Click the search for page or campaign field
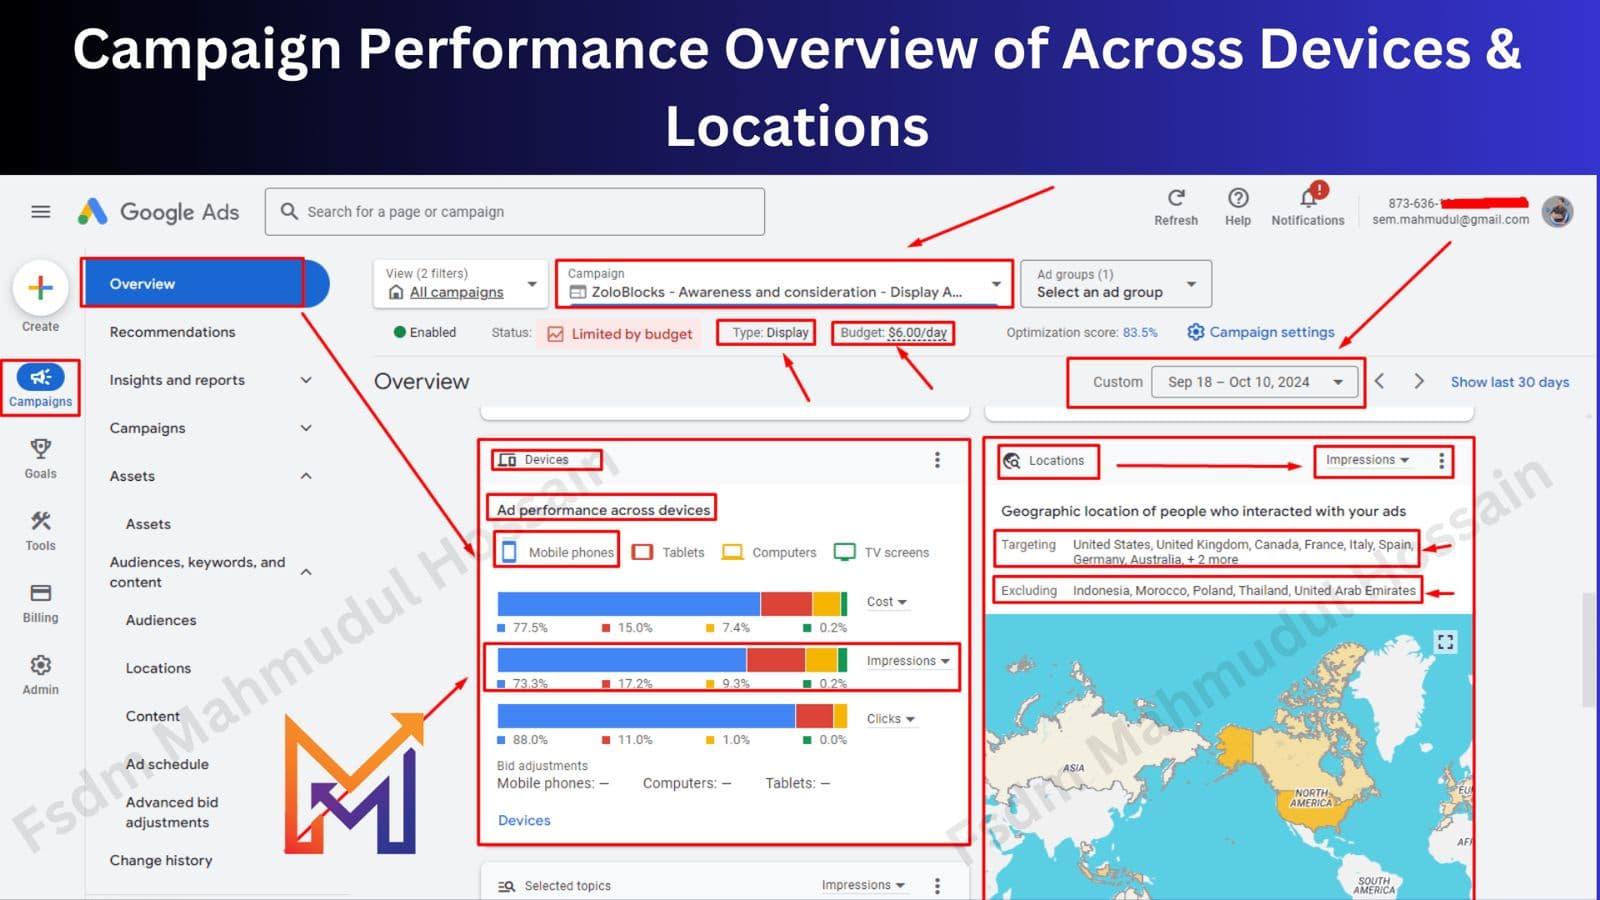Viewport: 1600px width, 900px height. [515, 212]
